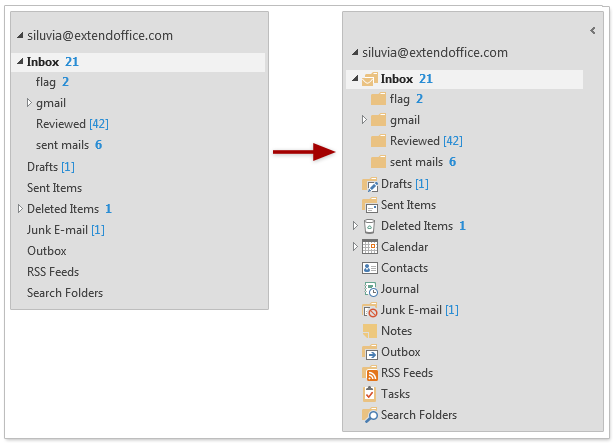Image resolution: width=614 pixels, height=445 pixels.
Task: Open the Reviewed folder beside its folder icon
Action: tap(414, 141)
